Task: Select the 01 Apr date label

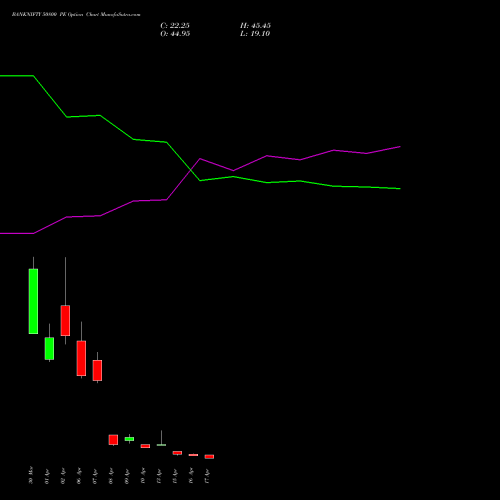Action: pyautogui.click(x=47, y=476)
